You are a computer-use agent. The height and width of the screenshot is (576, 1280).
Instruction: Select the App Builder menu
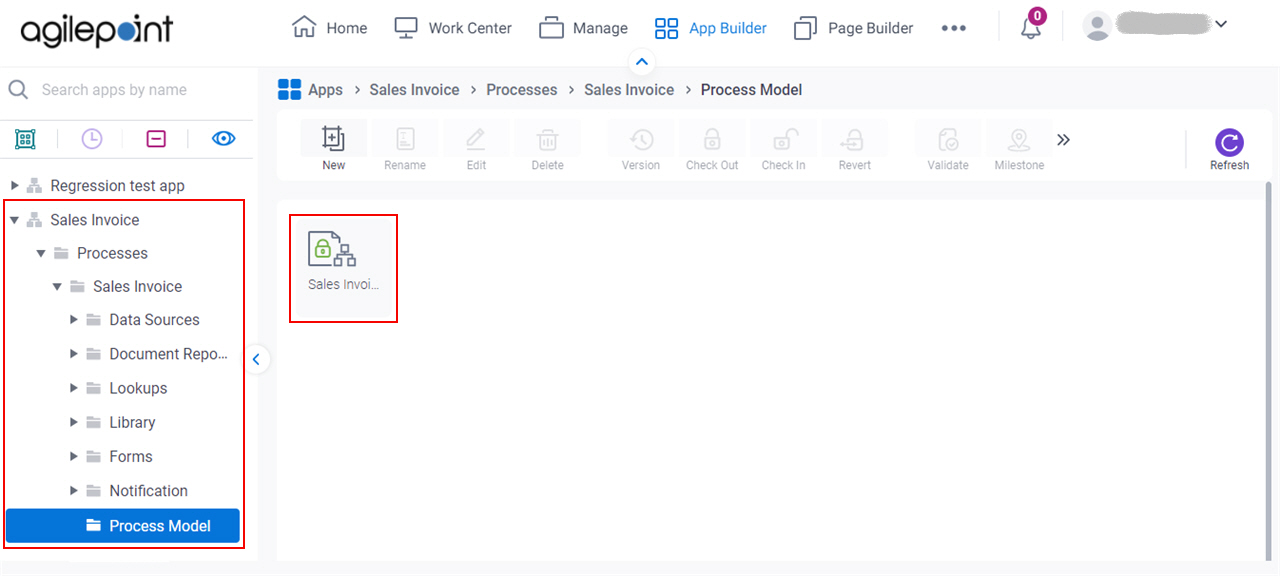pyautogui.click(x=711, y=28)
